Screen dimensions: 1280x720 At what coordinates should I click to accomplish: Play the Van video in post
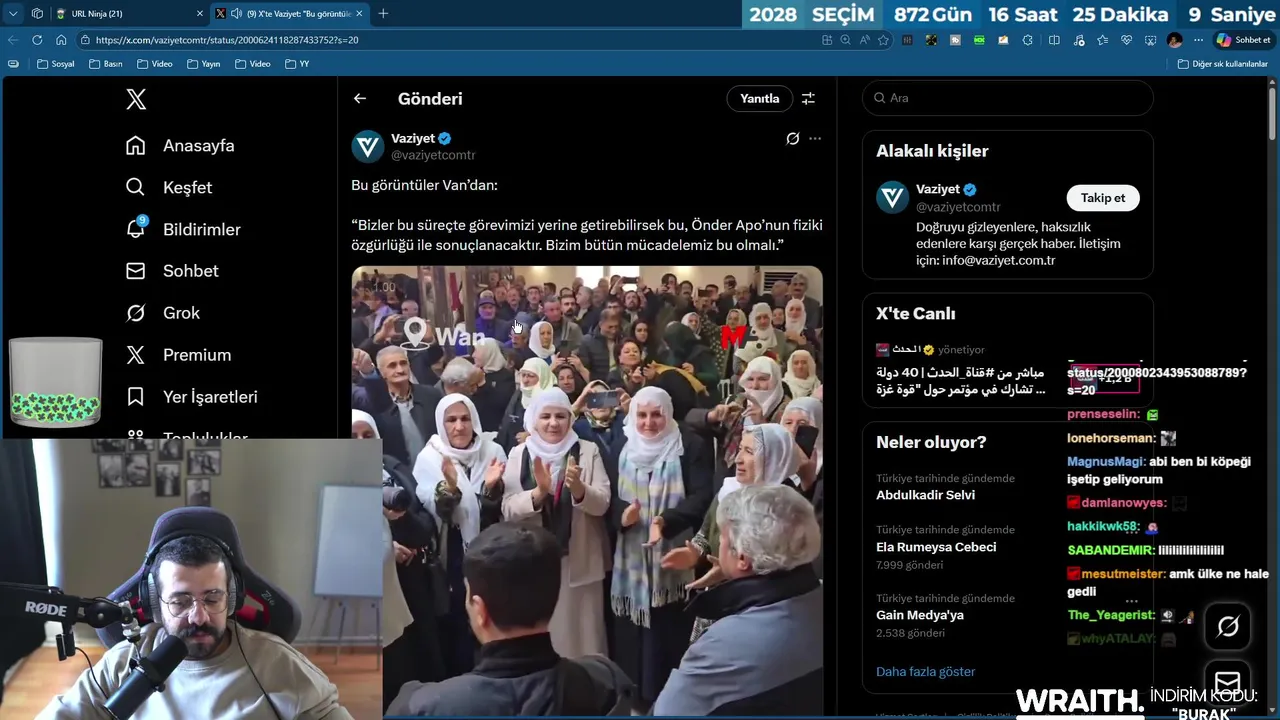pyautogui.click(x=587, y=490)
